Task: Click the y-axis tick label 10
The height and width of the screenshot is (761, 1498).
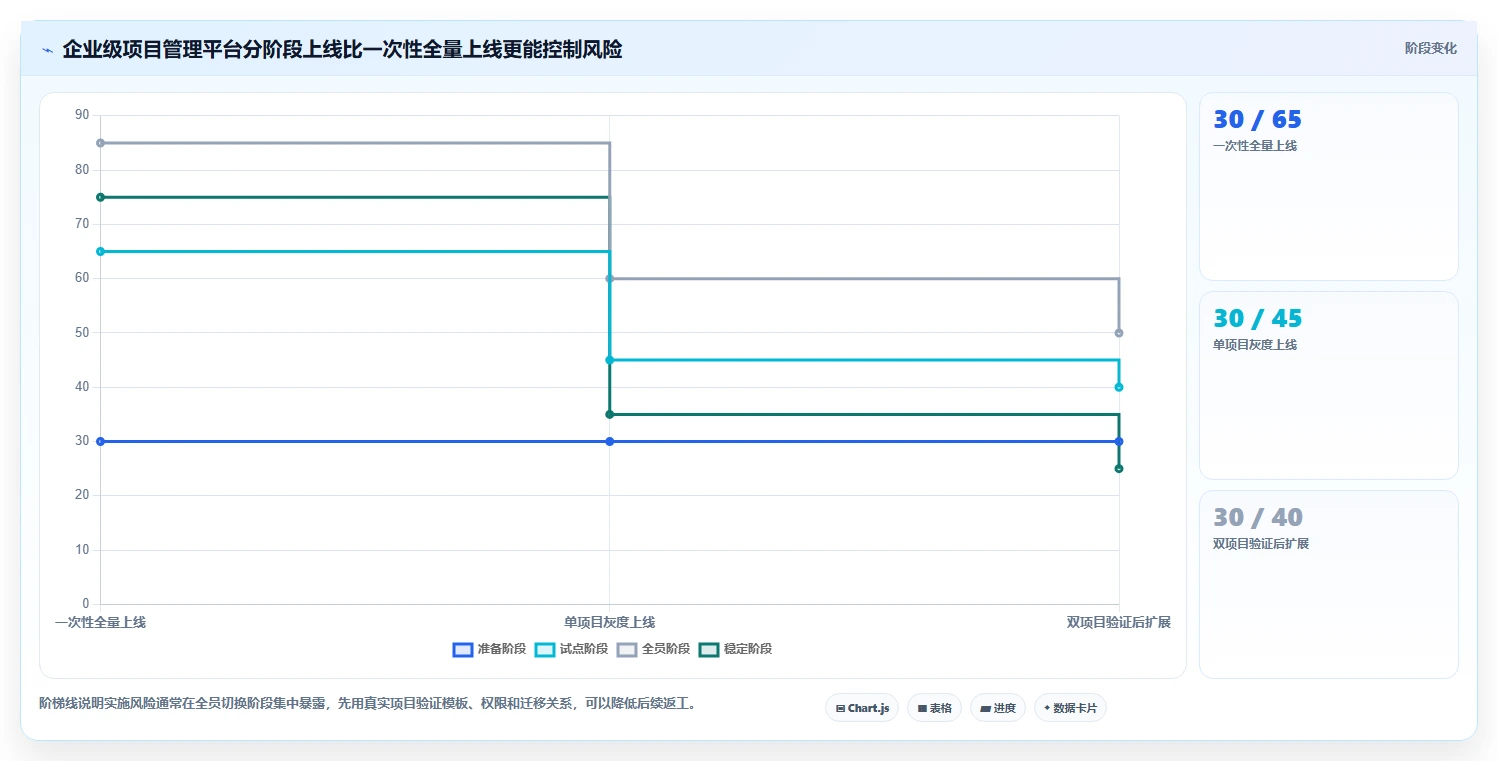Action: [x=82, y=550]
